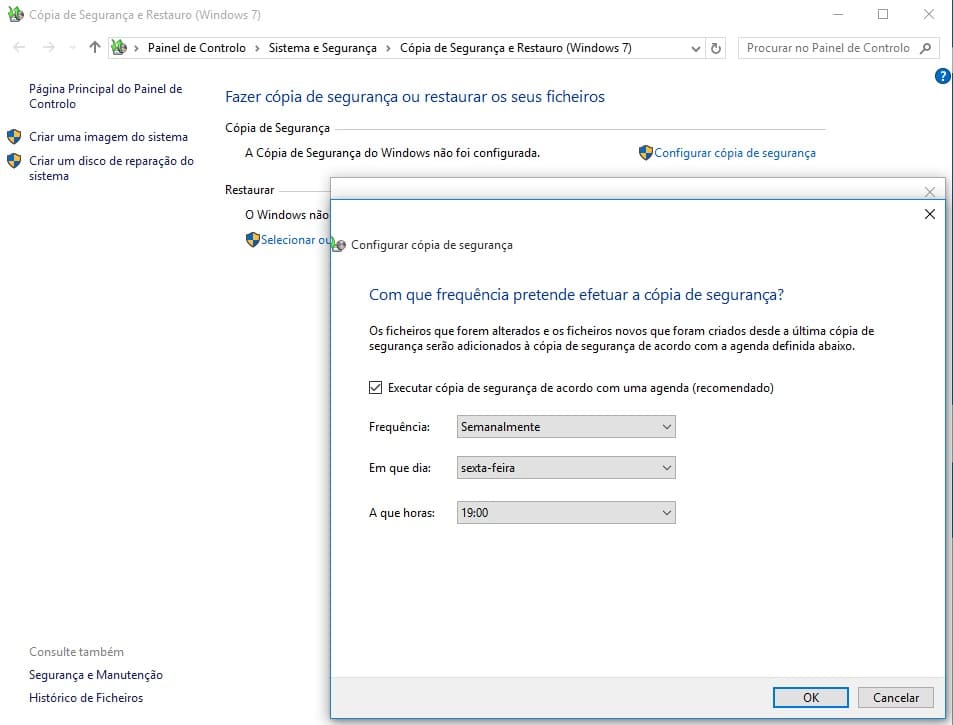The image size is (953, 725).
Task: Click dialog heading 'Com que frequência pretende efetuar a cópia de segurança?'
Action: pyautogui.click(x=576, y=295)
